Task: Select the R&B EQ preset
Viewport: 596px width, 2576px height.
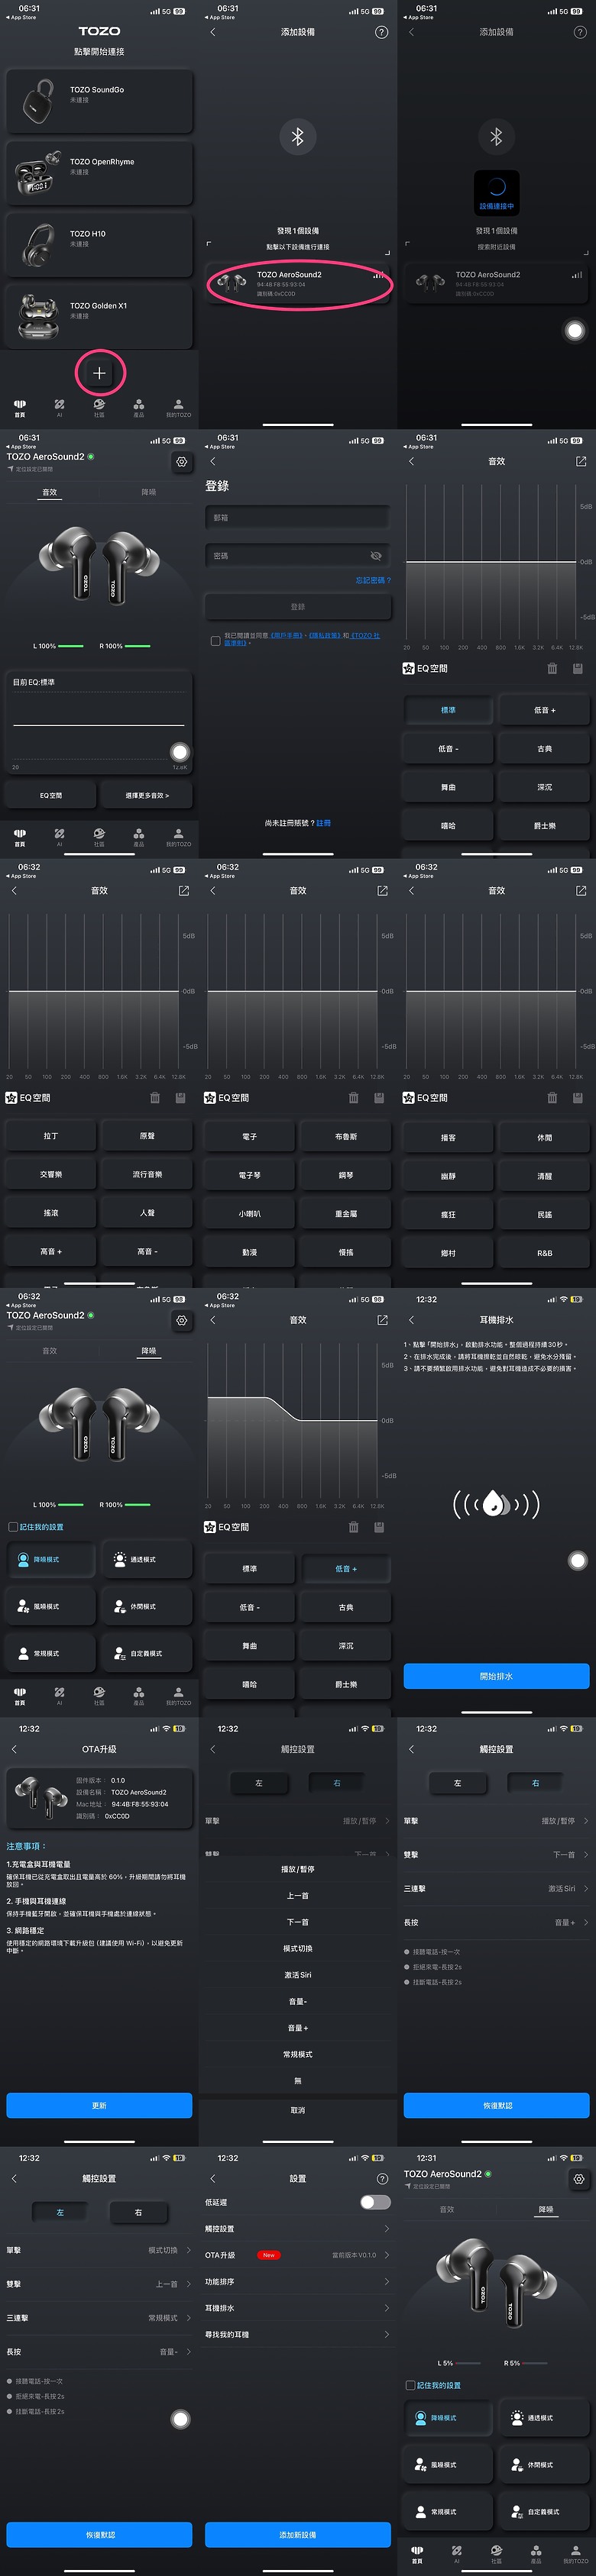Action: click(545, 1253)
